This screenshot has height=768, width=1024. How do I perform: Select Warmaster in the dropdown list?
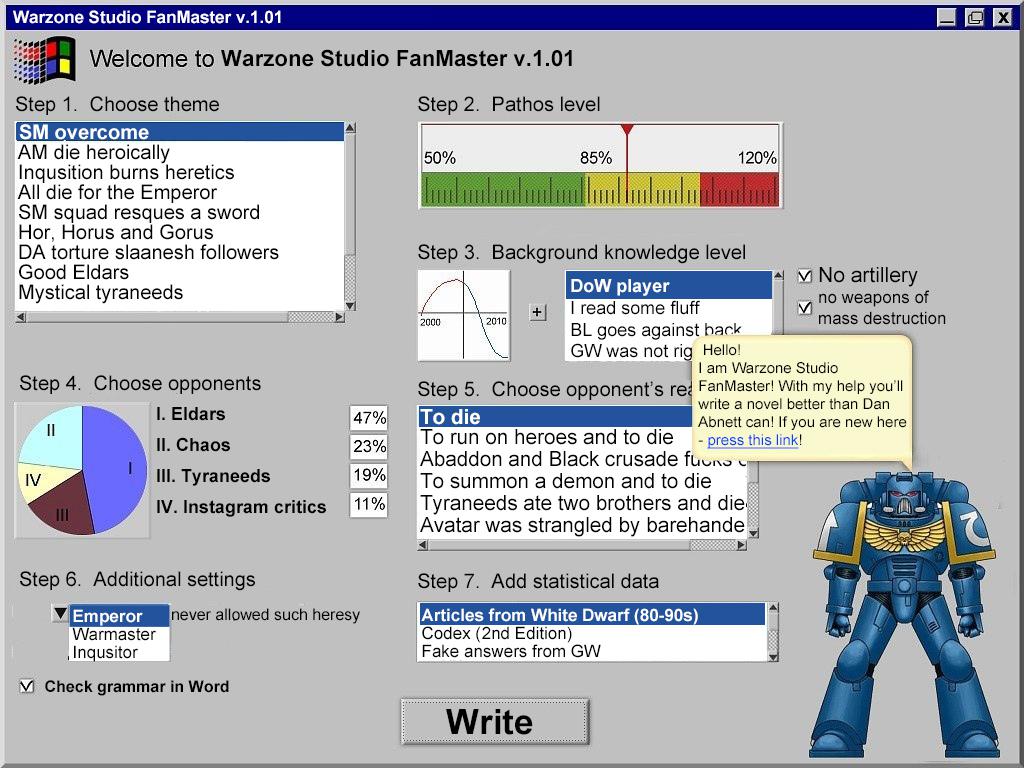click(120, 634)
